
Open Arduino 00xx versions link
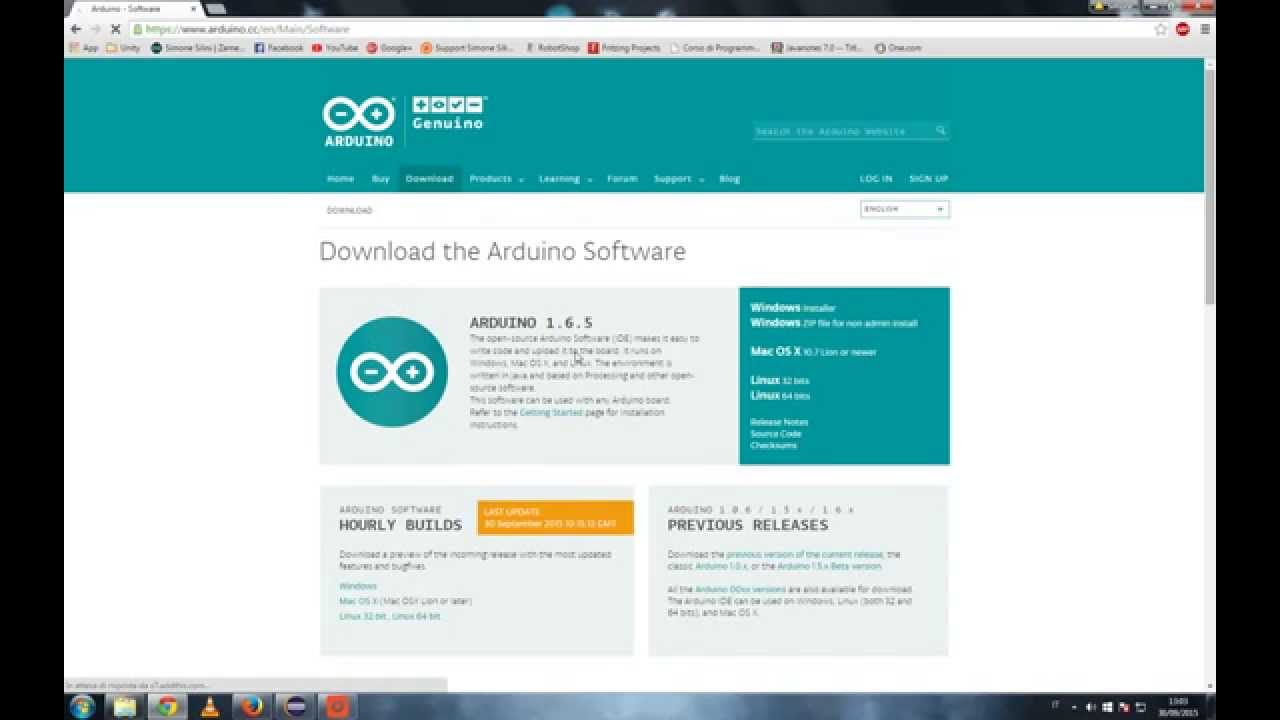(740, 590)
